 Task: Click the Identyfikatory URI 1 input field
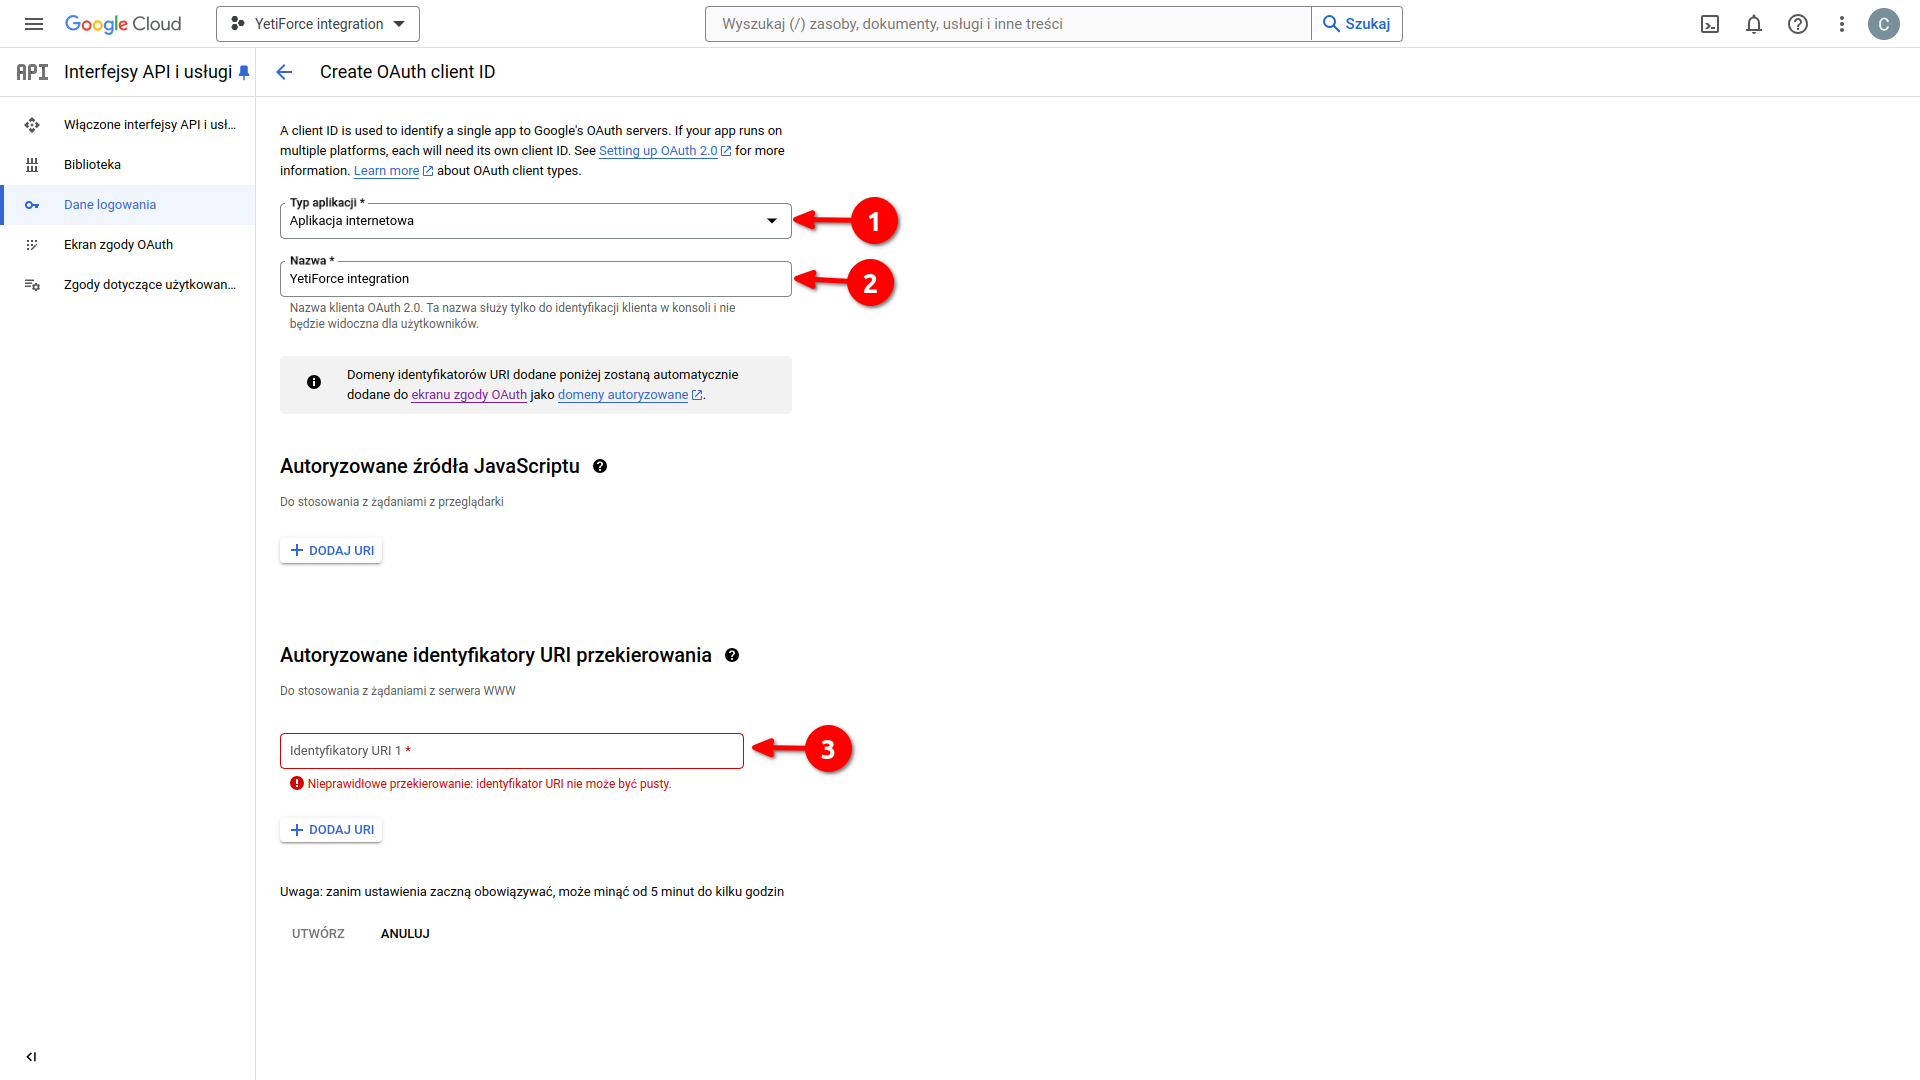[x=512, y=751]
